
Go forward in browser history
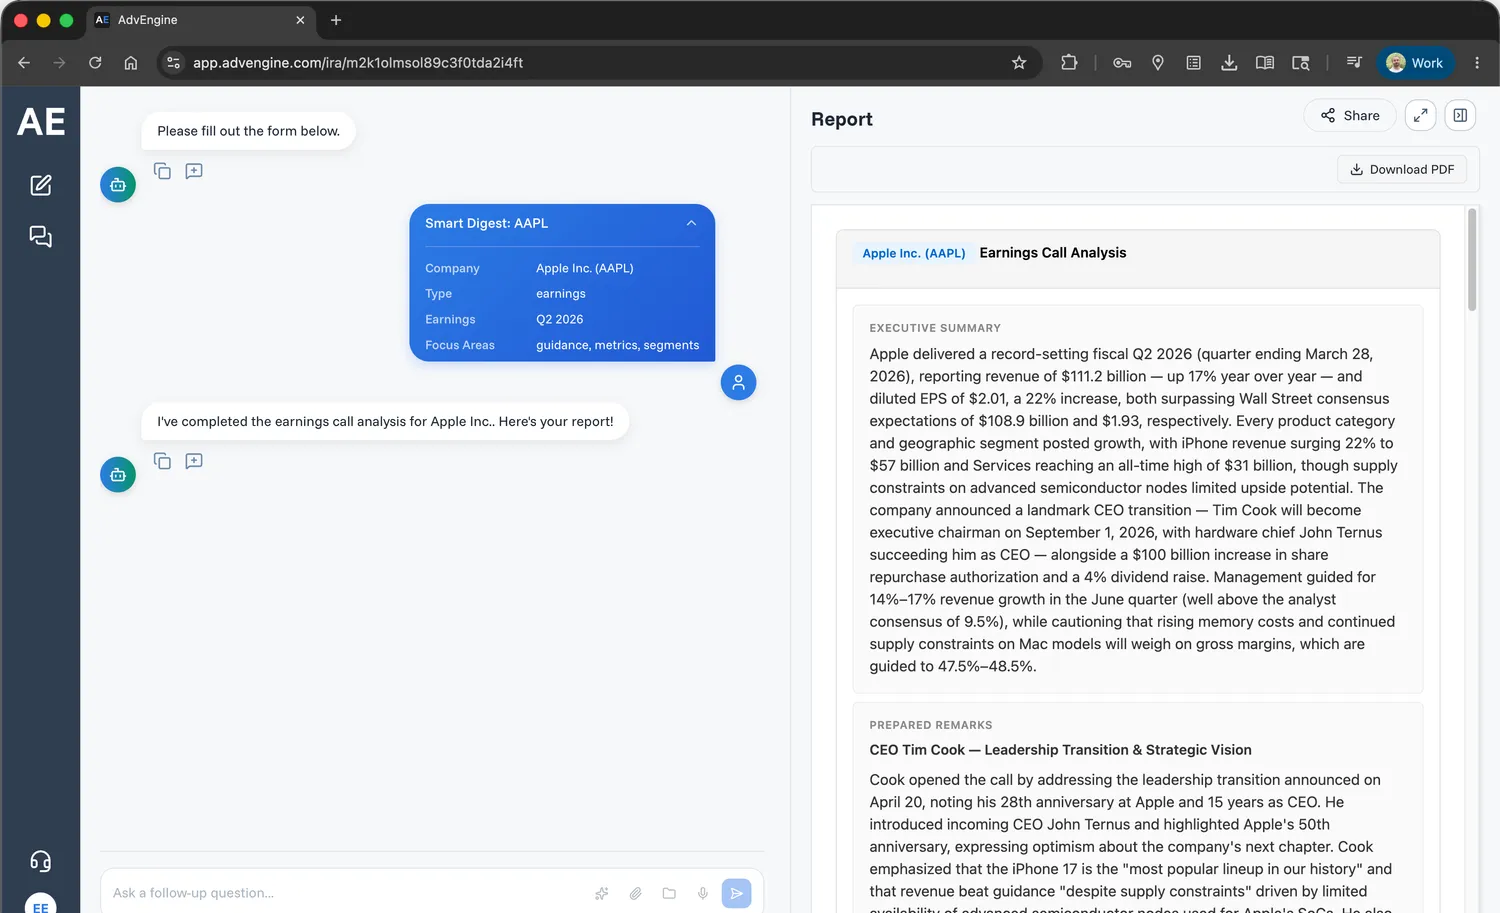coord(60,63)
